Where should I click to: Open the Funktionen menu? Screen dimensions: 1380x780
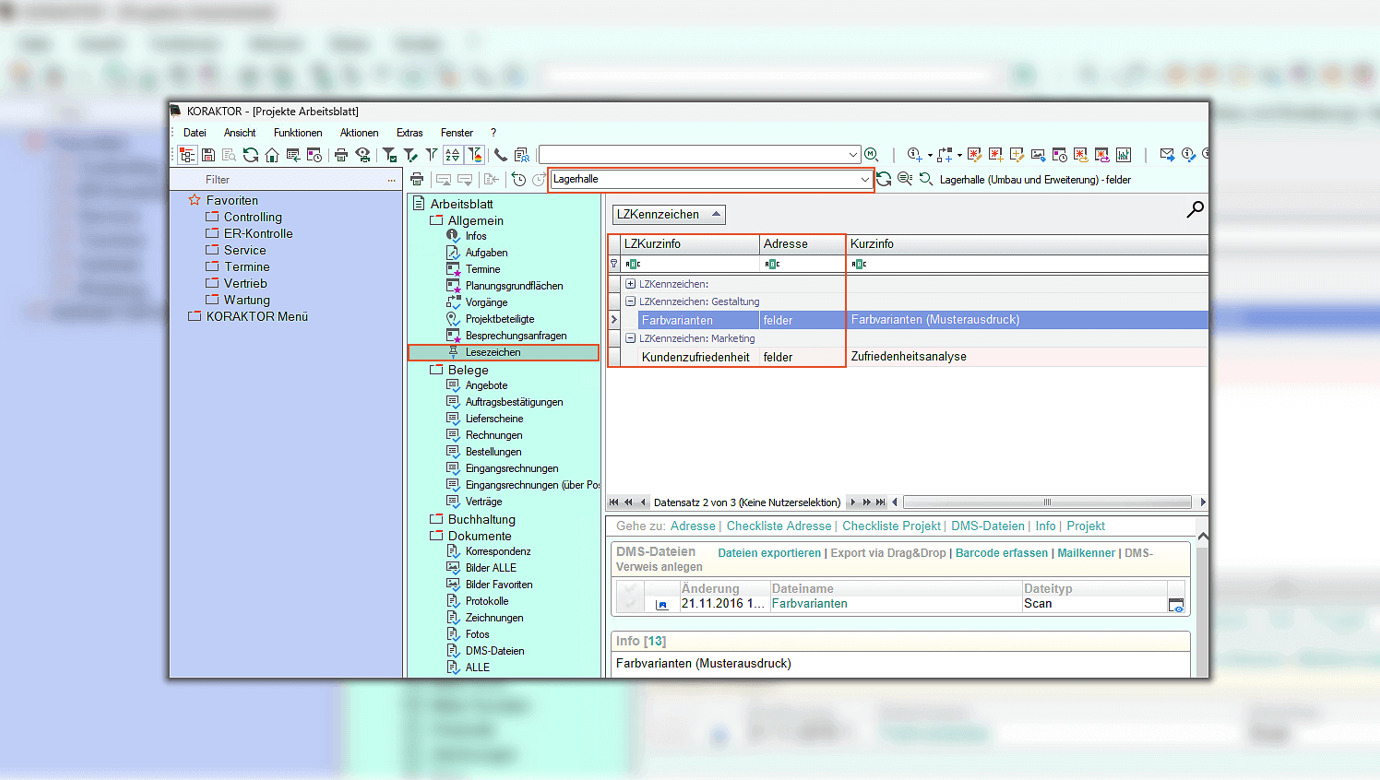point(297,133)
